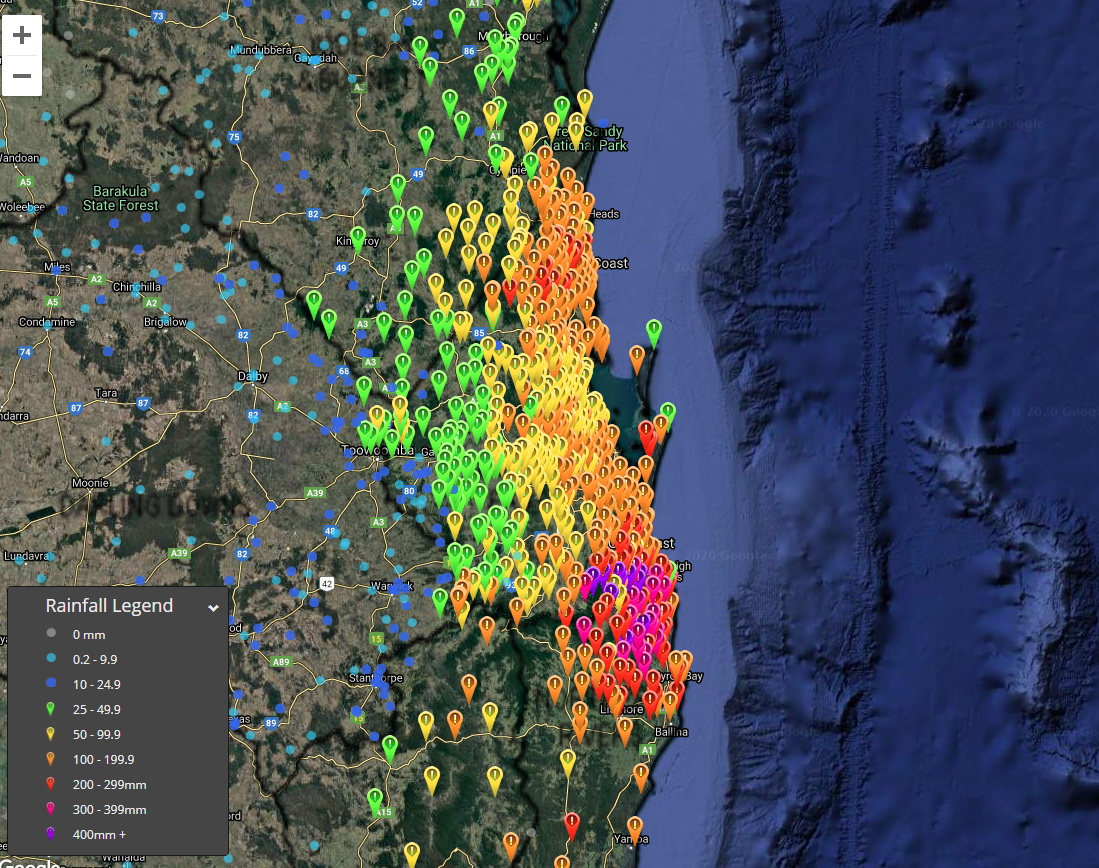Click the red pin near the Yamba area
Viewport: 1099px width, 868px height.
click(x=572, y=825)
